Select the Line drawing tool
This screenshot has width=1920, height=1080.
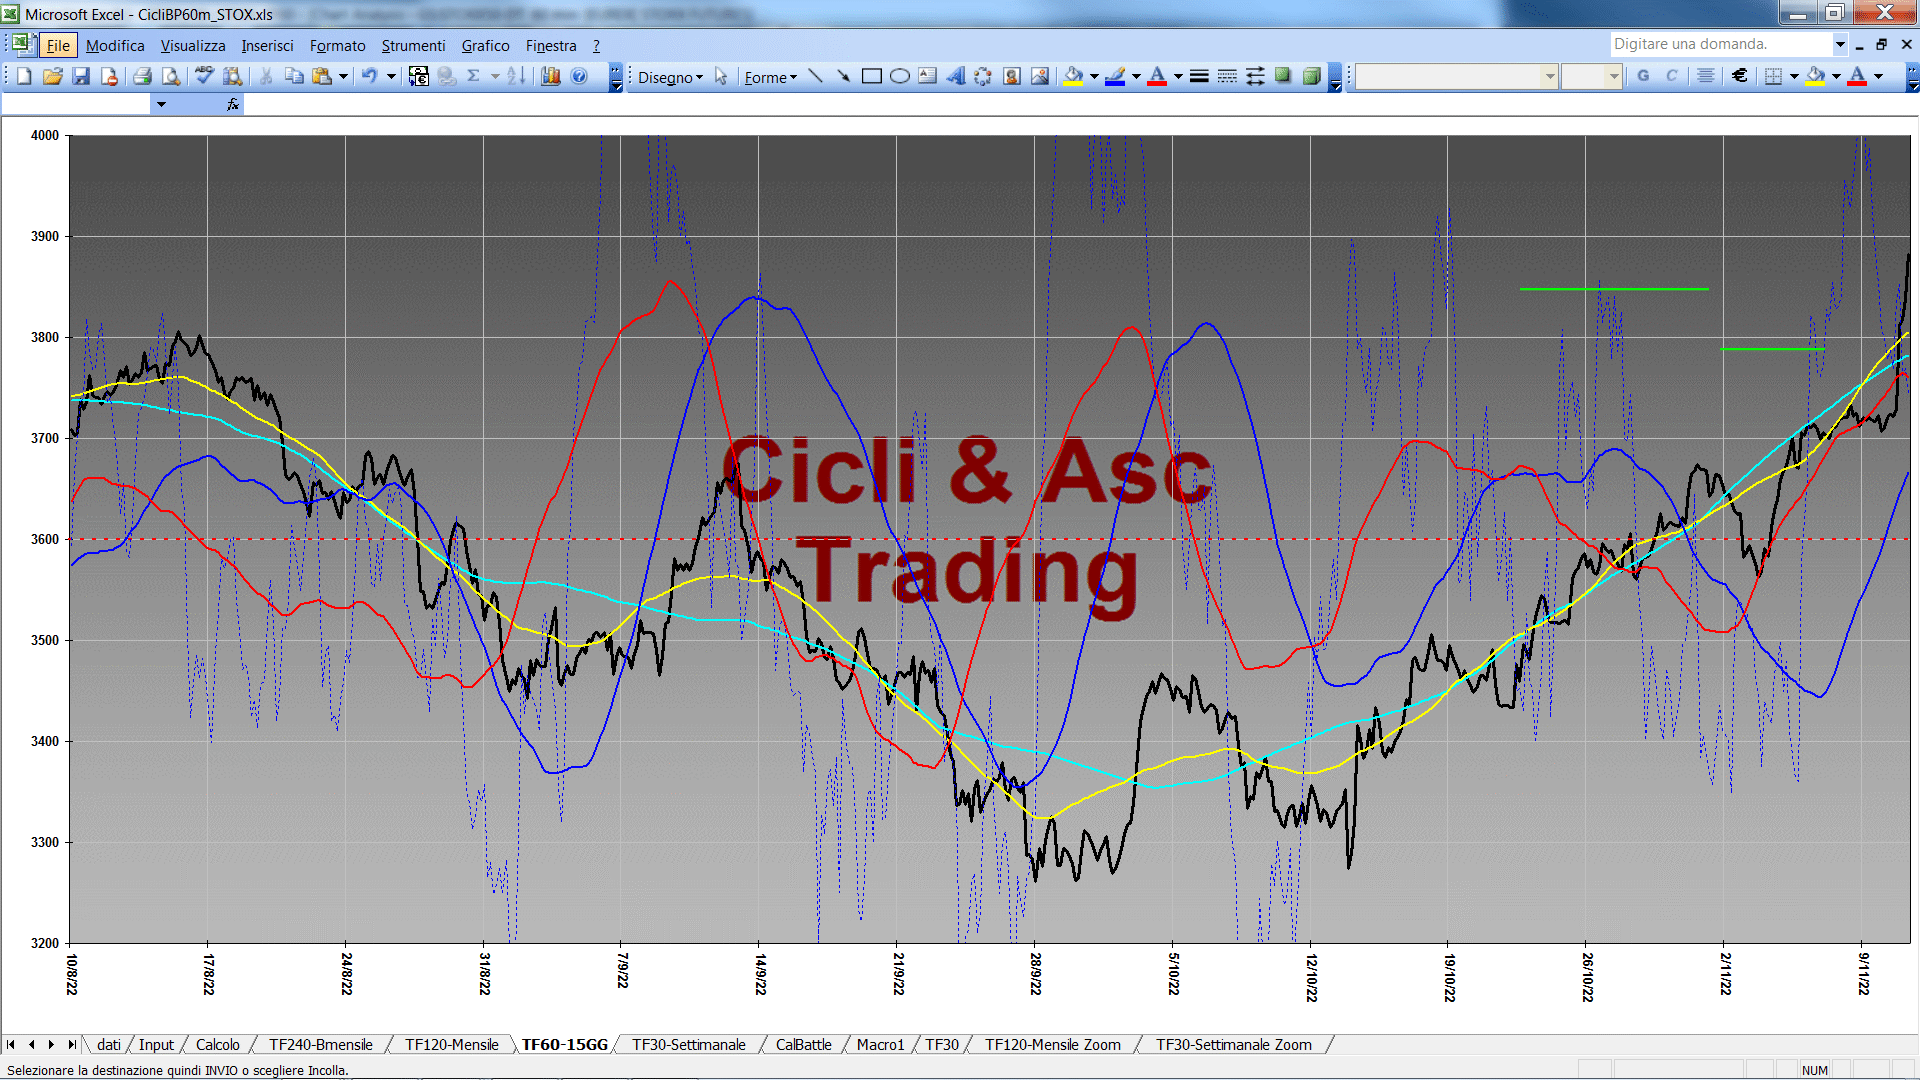coord(815,76)
